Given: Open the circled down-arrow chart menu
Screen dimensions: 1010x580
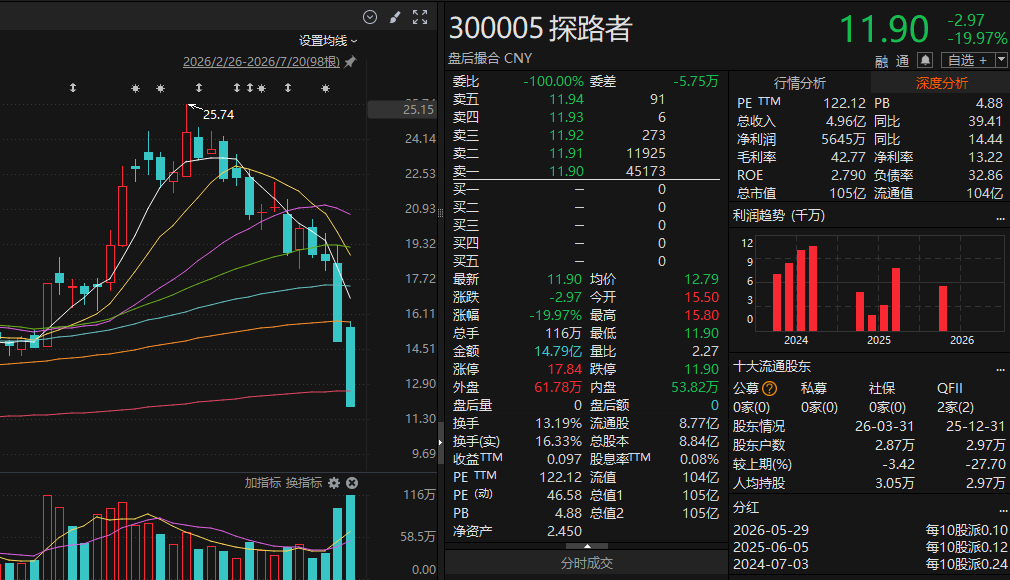Looking at the screenshot, I should 370,17.
